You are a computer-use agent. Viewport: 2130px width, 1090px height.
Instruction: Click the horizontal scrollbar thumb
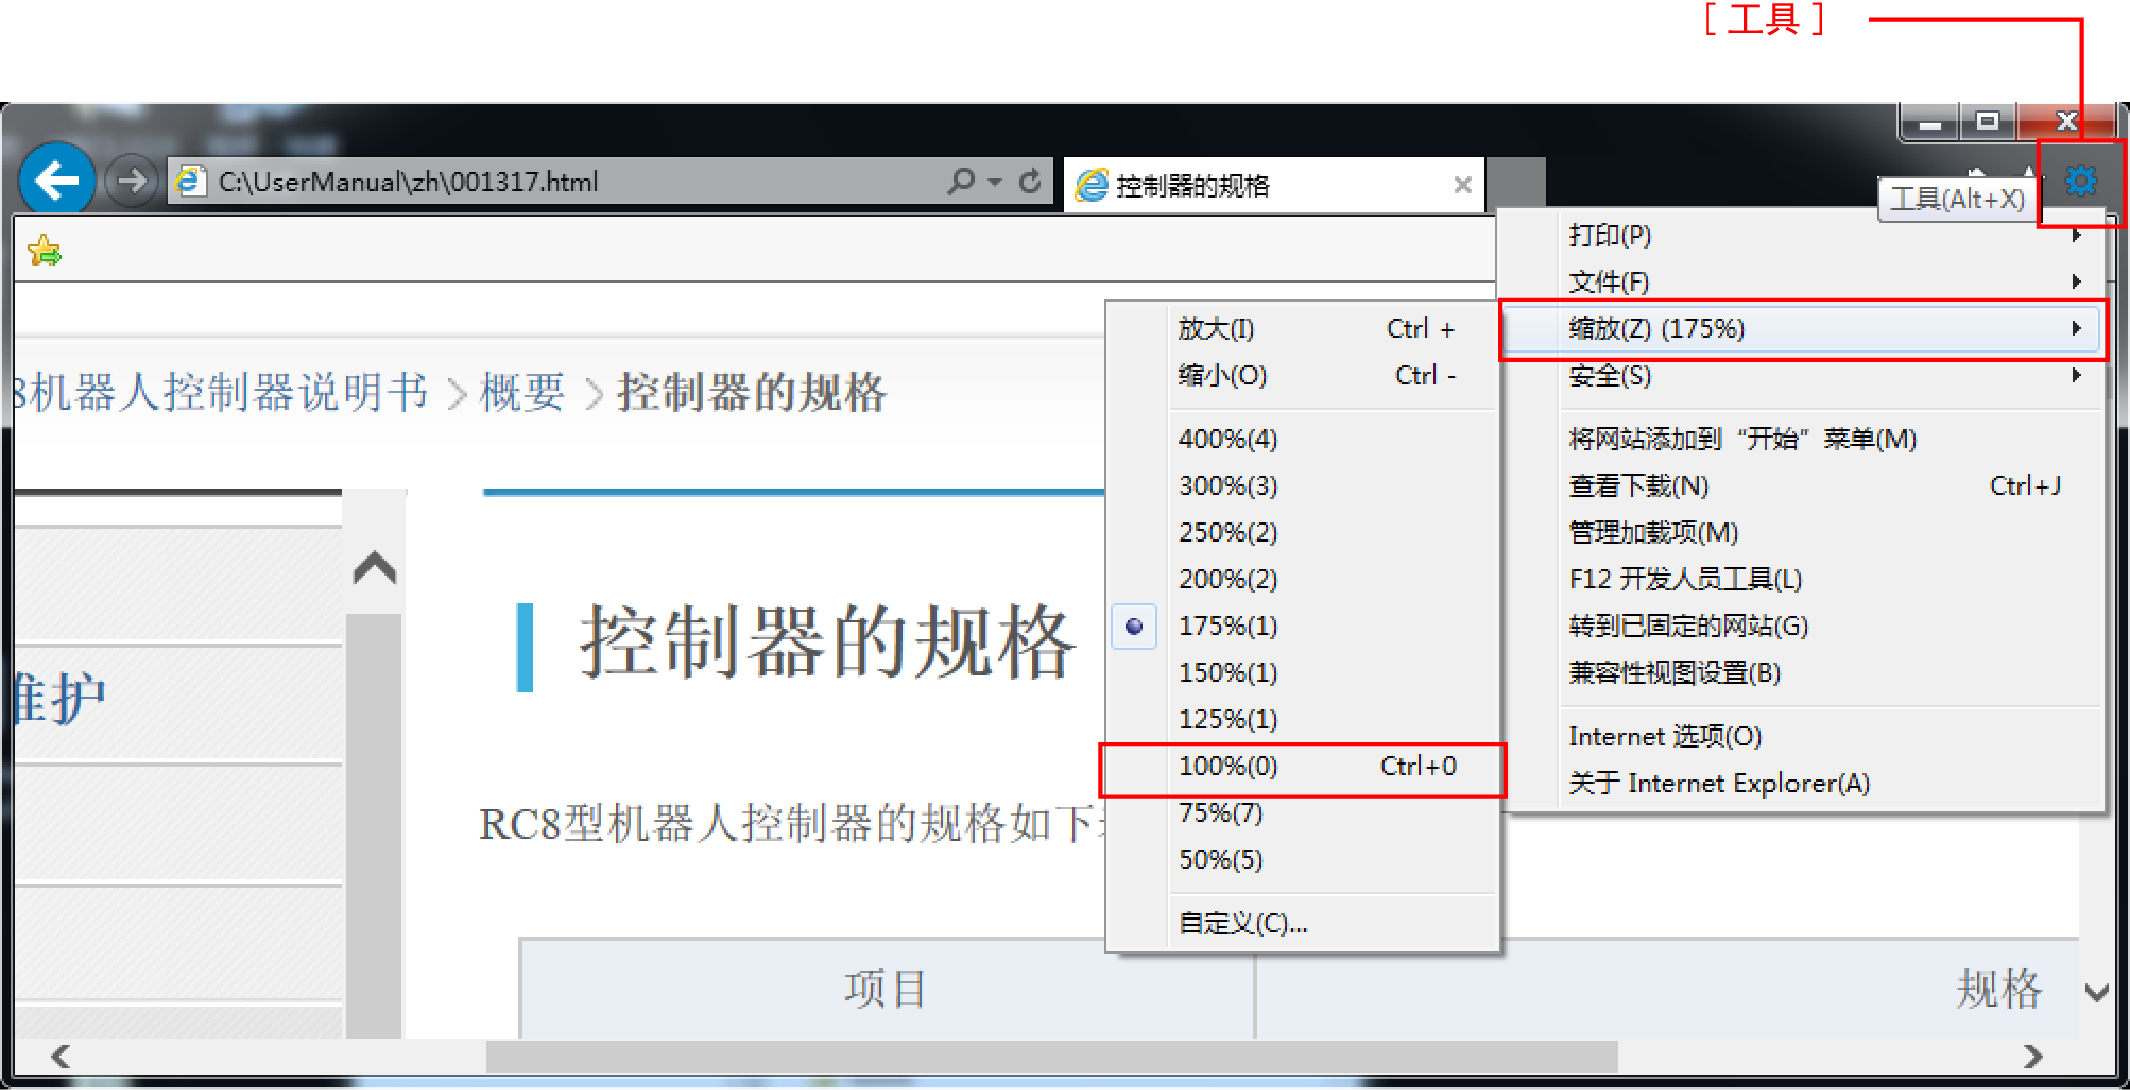point(1050,1056)
